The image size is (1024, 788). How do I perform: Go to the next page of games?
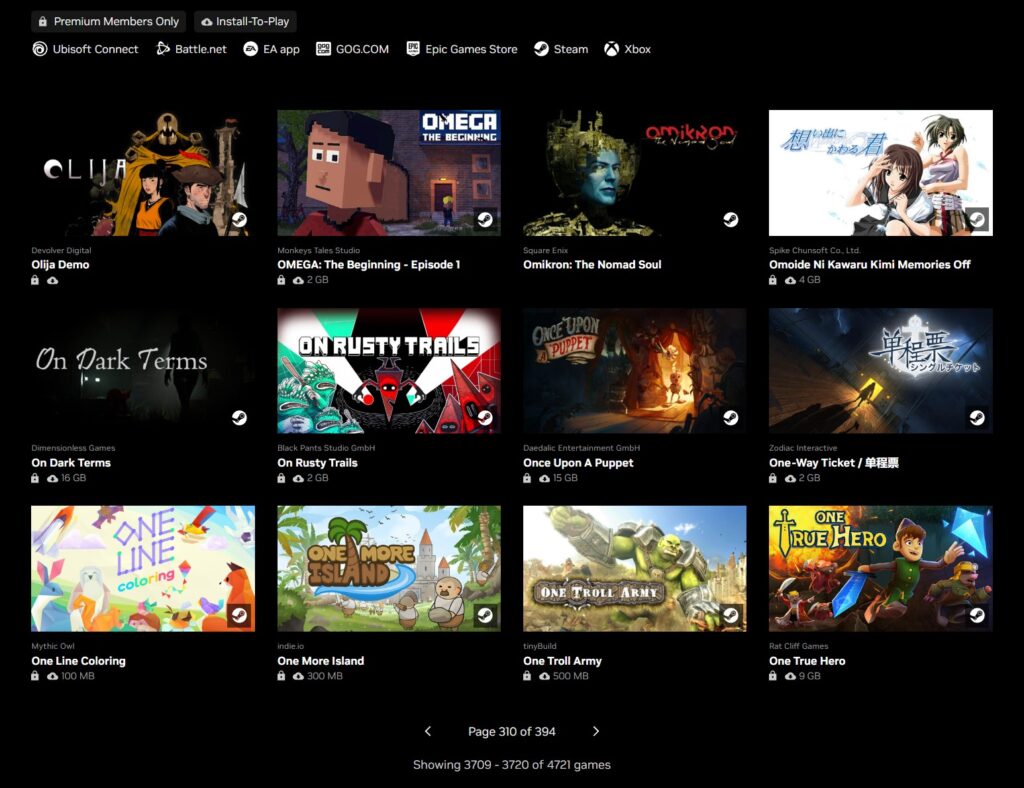pos(595,731)
